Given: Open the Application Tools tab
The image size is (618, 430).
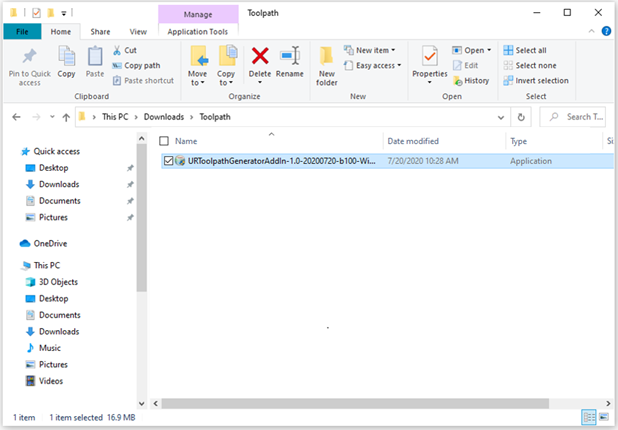Looking at the screenshot, I should (x=197, y=32).
